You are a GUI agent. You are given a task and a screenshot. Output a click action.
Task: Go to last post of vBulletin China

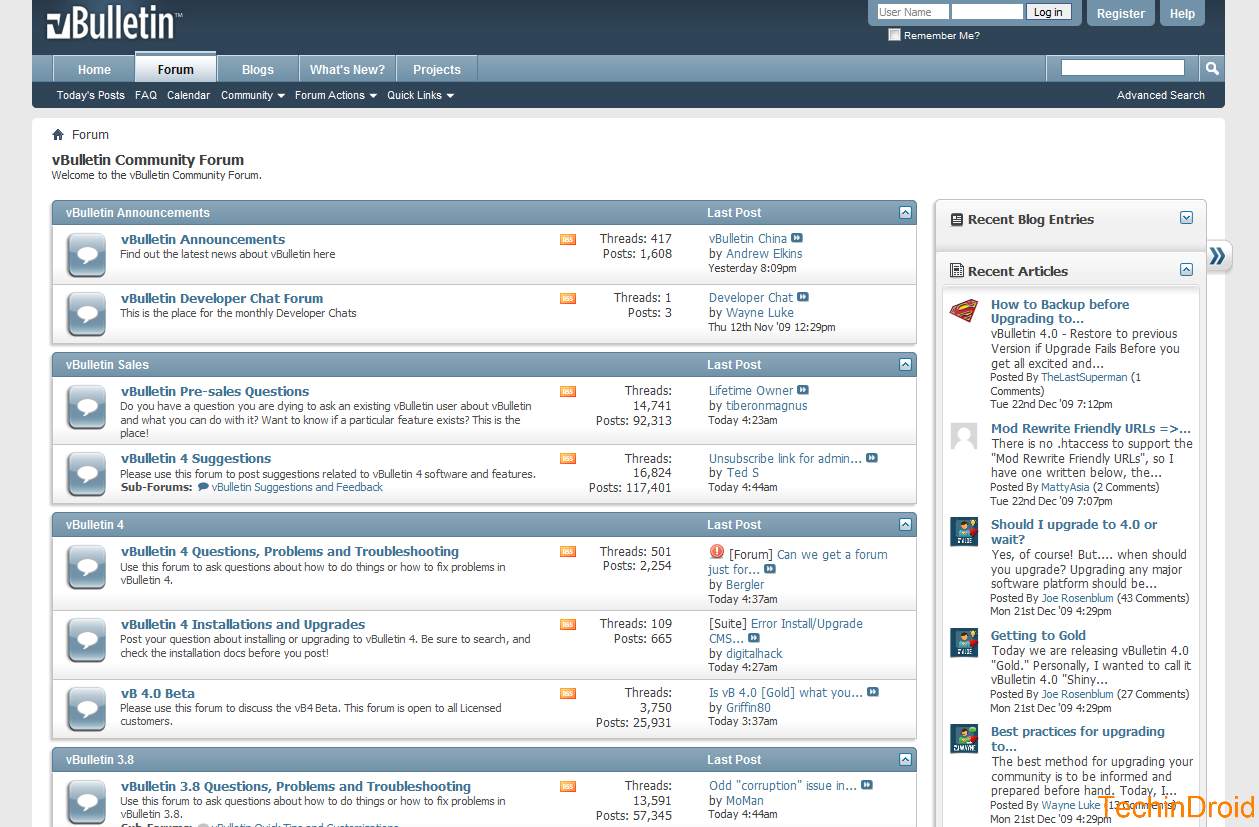797,238
